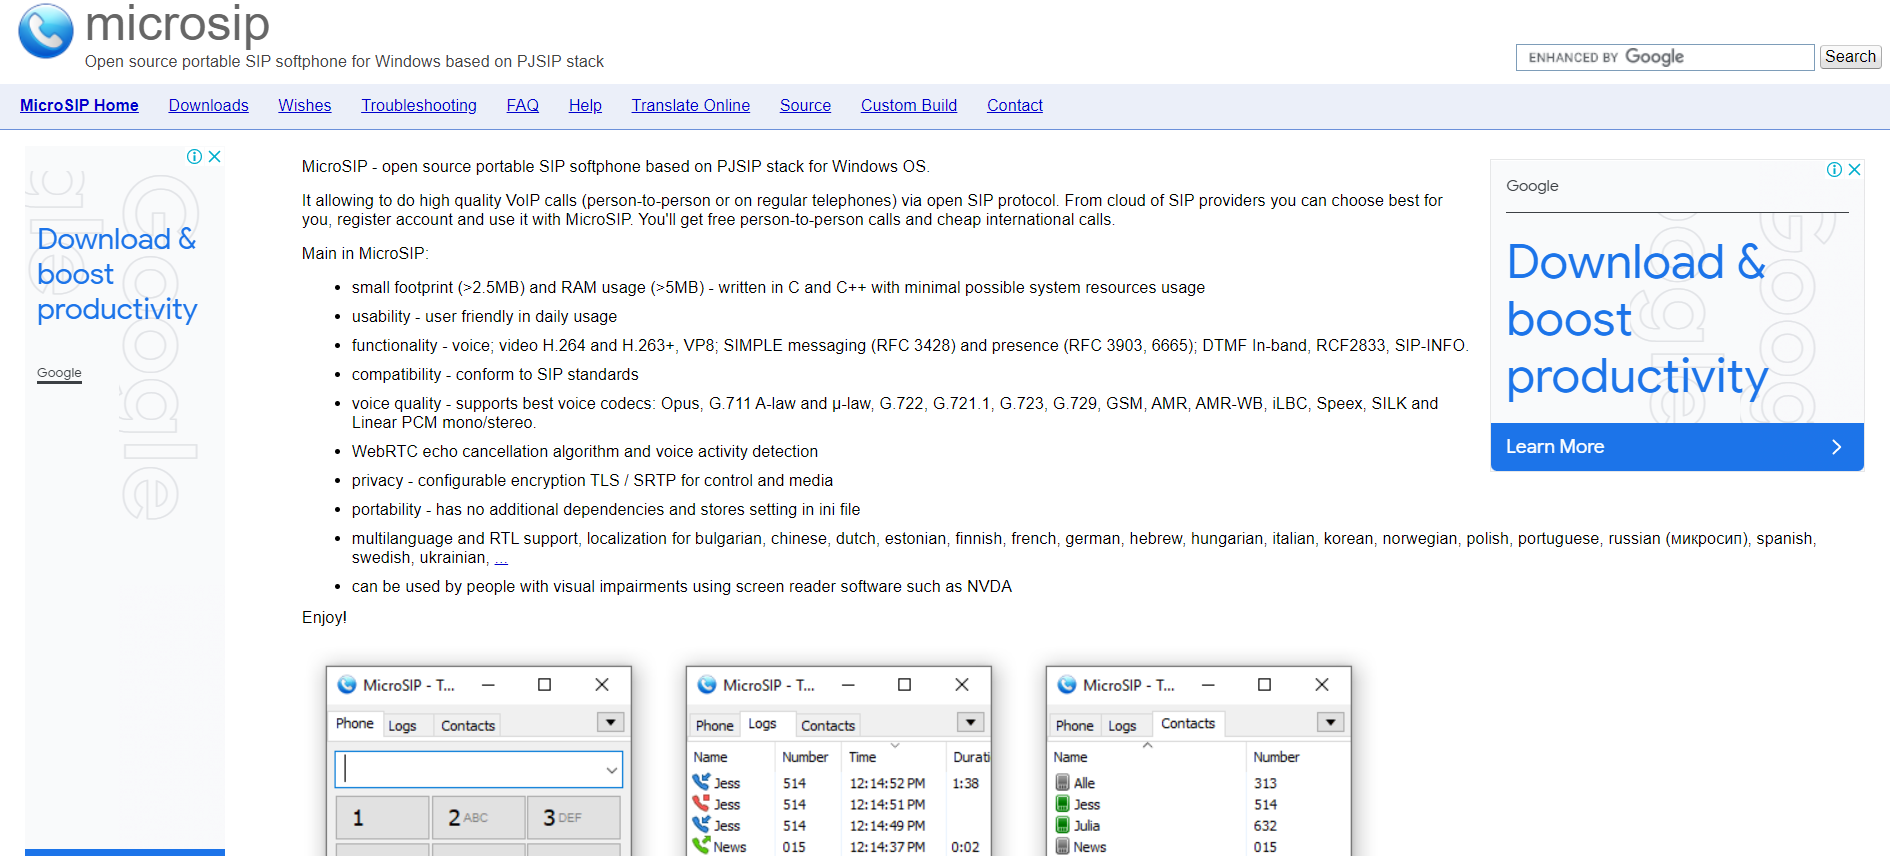The width and height of the screenshot is (1890, 856).
Task: Open the FAQ link
Action: 522,105
